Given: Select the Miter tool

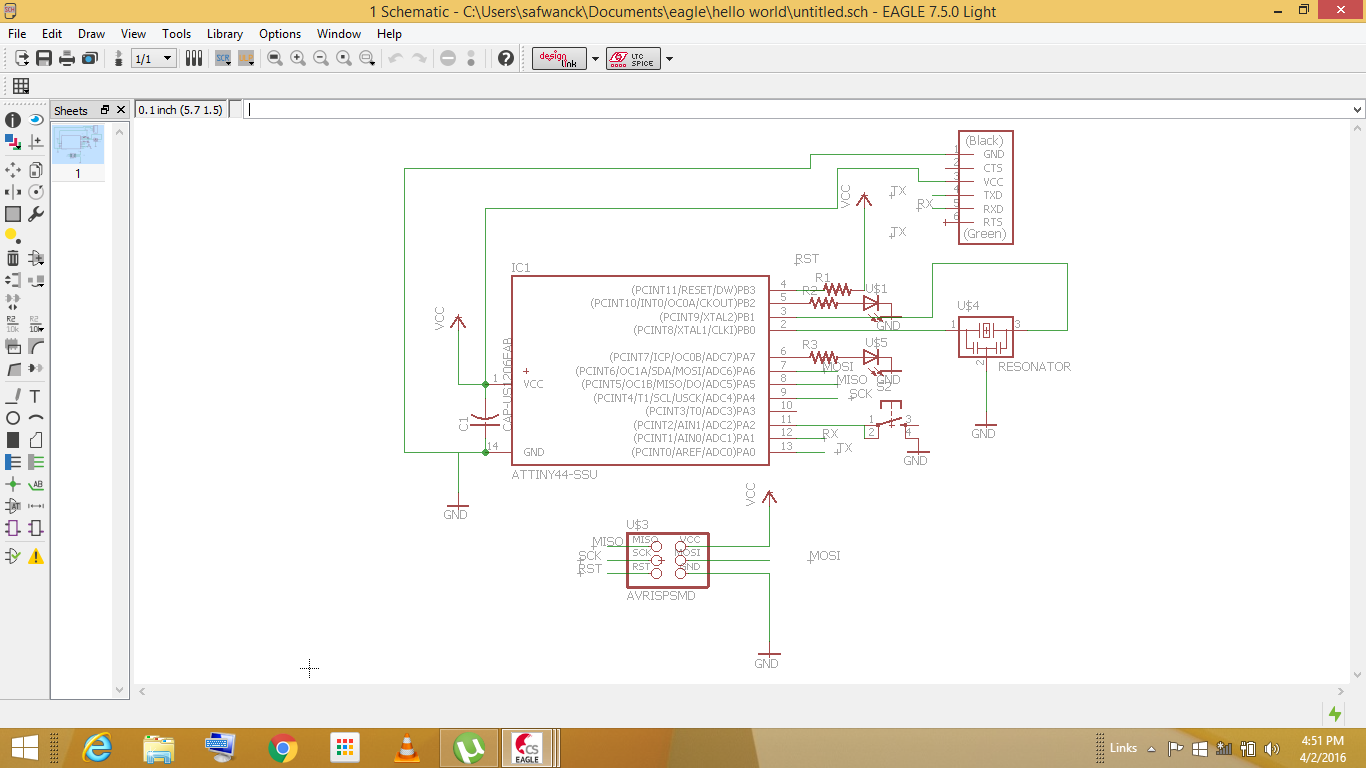Looking at the screenshot, I should (36, 346).
